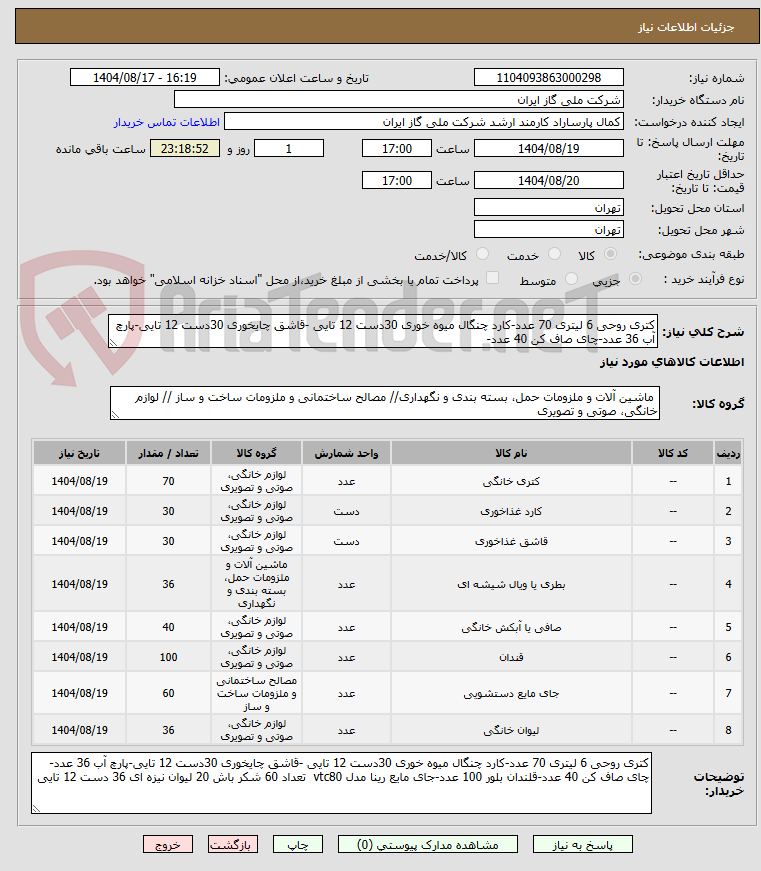Click the شماره نیاز number field

click(x=549, y=77)
